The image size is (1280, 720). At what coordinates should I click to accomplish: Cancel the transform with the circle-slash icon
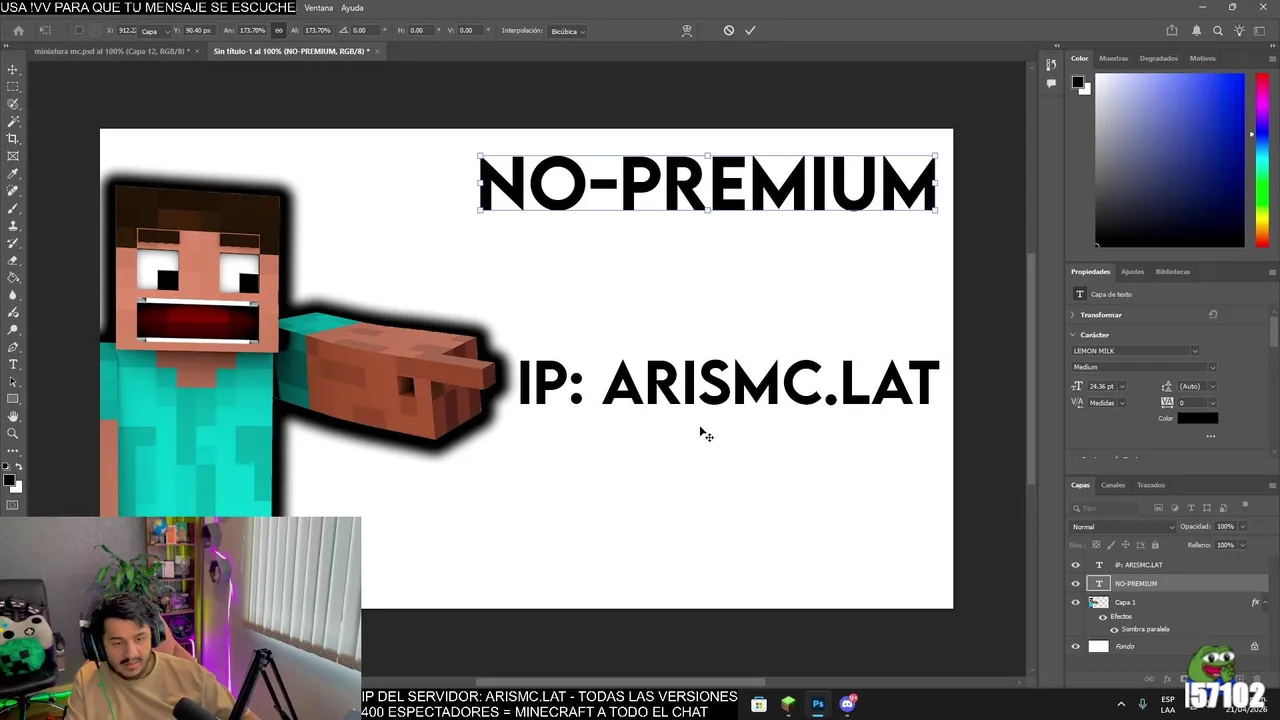click(x=729, y=31)
